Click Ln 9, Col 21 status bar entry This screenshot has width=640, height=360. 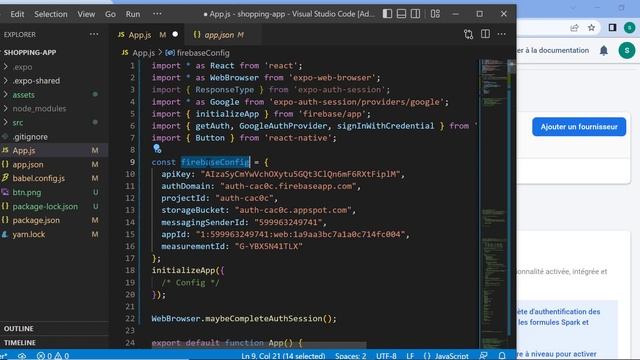[283, 356]
